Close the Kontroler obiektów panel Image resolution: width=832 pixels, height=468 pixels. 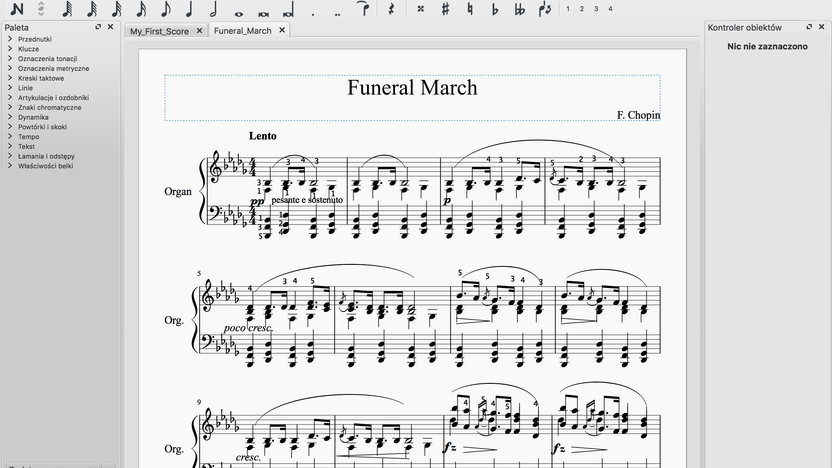point(822,27)
